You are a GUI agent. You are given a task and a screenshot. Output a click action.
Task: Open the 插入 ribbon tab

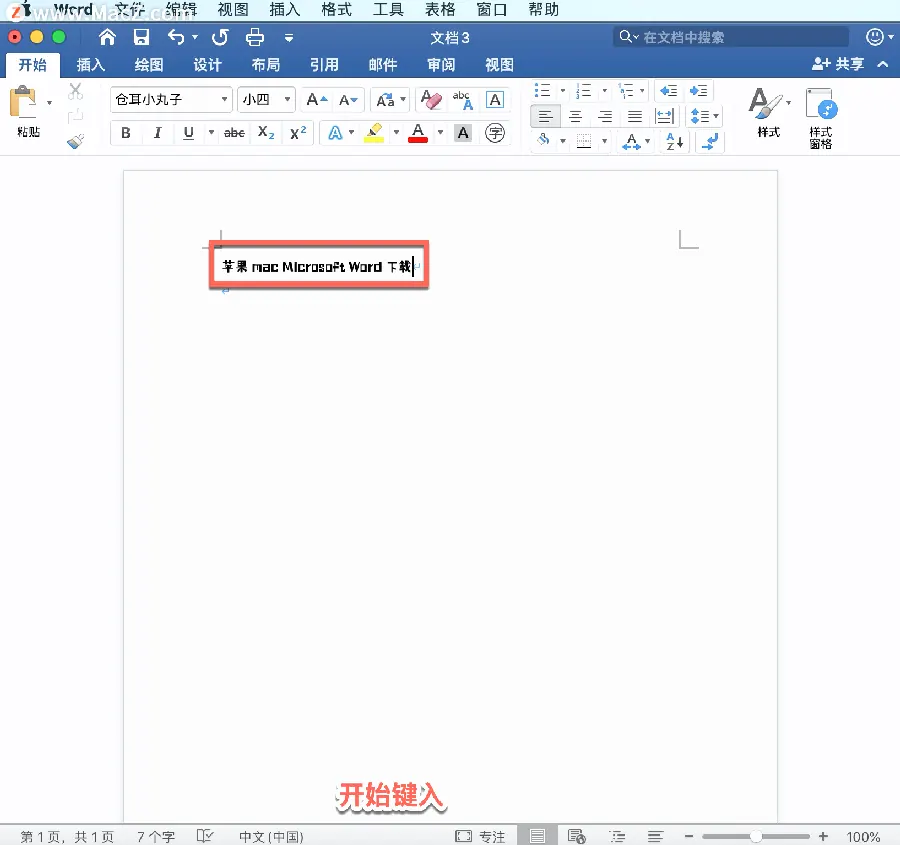(91, 65)
